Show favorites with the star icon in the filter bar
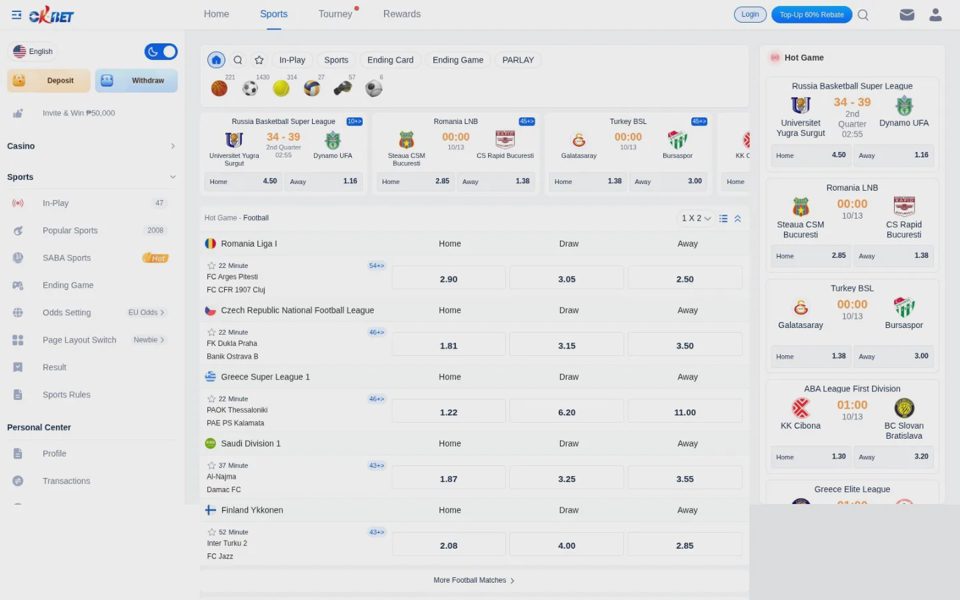This screenshot has height=600, width=960. pos(259,60)
